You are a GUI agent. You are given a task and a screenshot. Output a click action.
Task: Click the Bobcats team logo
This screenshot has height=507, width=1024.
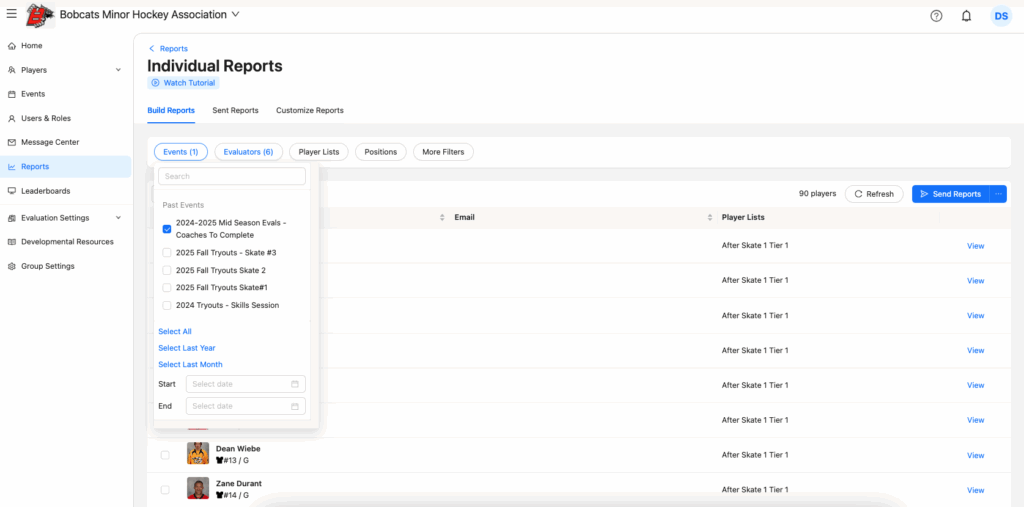point(40,15)
